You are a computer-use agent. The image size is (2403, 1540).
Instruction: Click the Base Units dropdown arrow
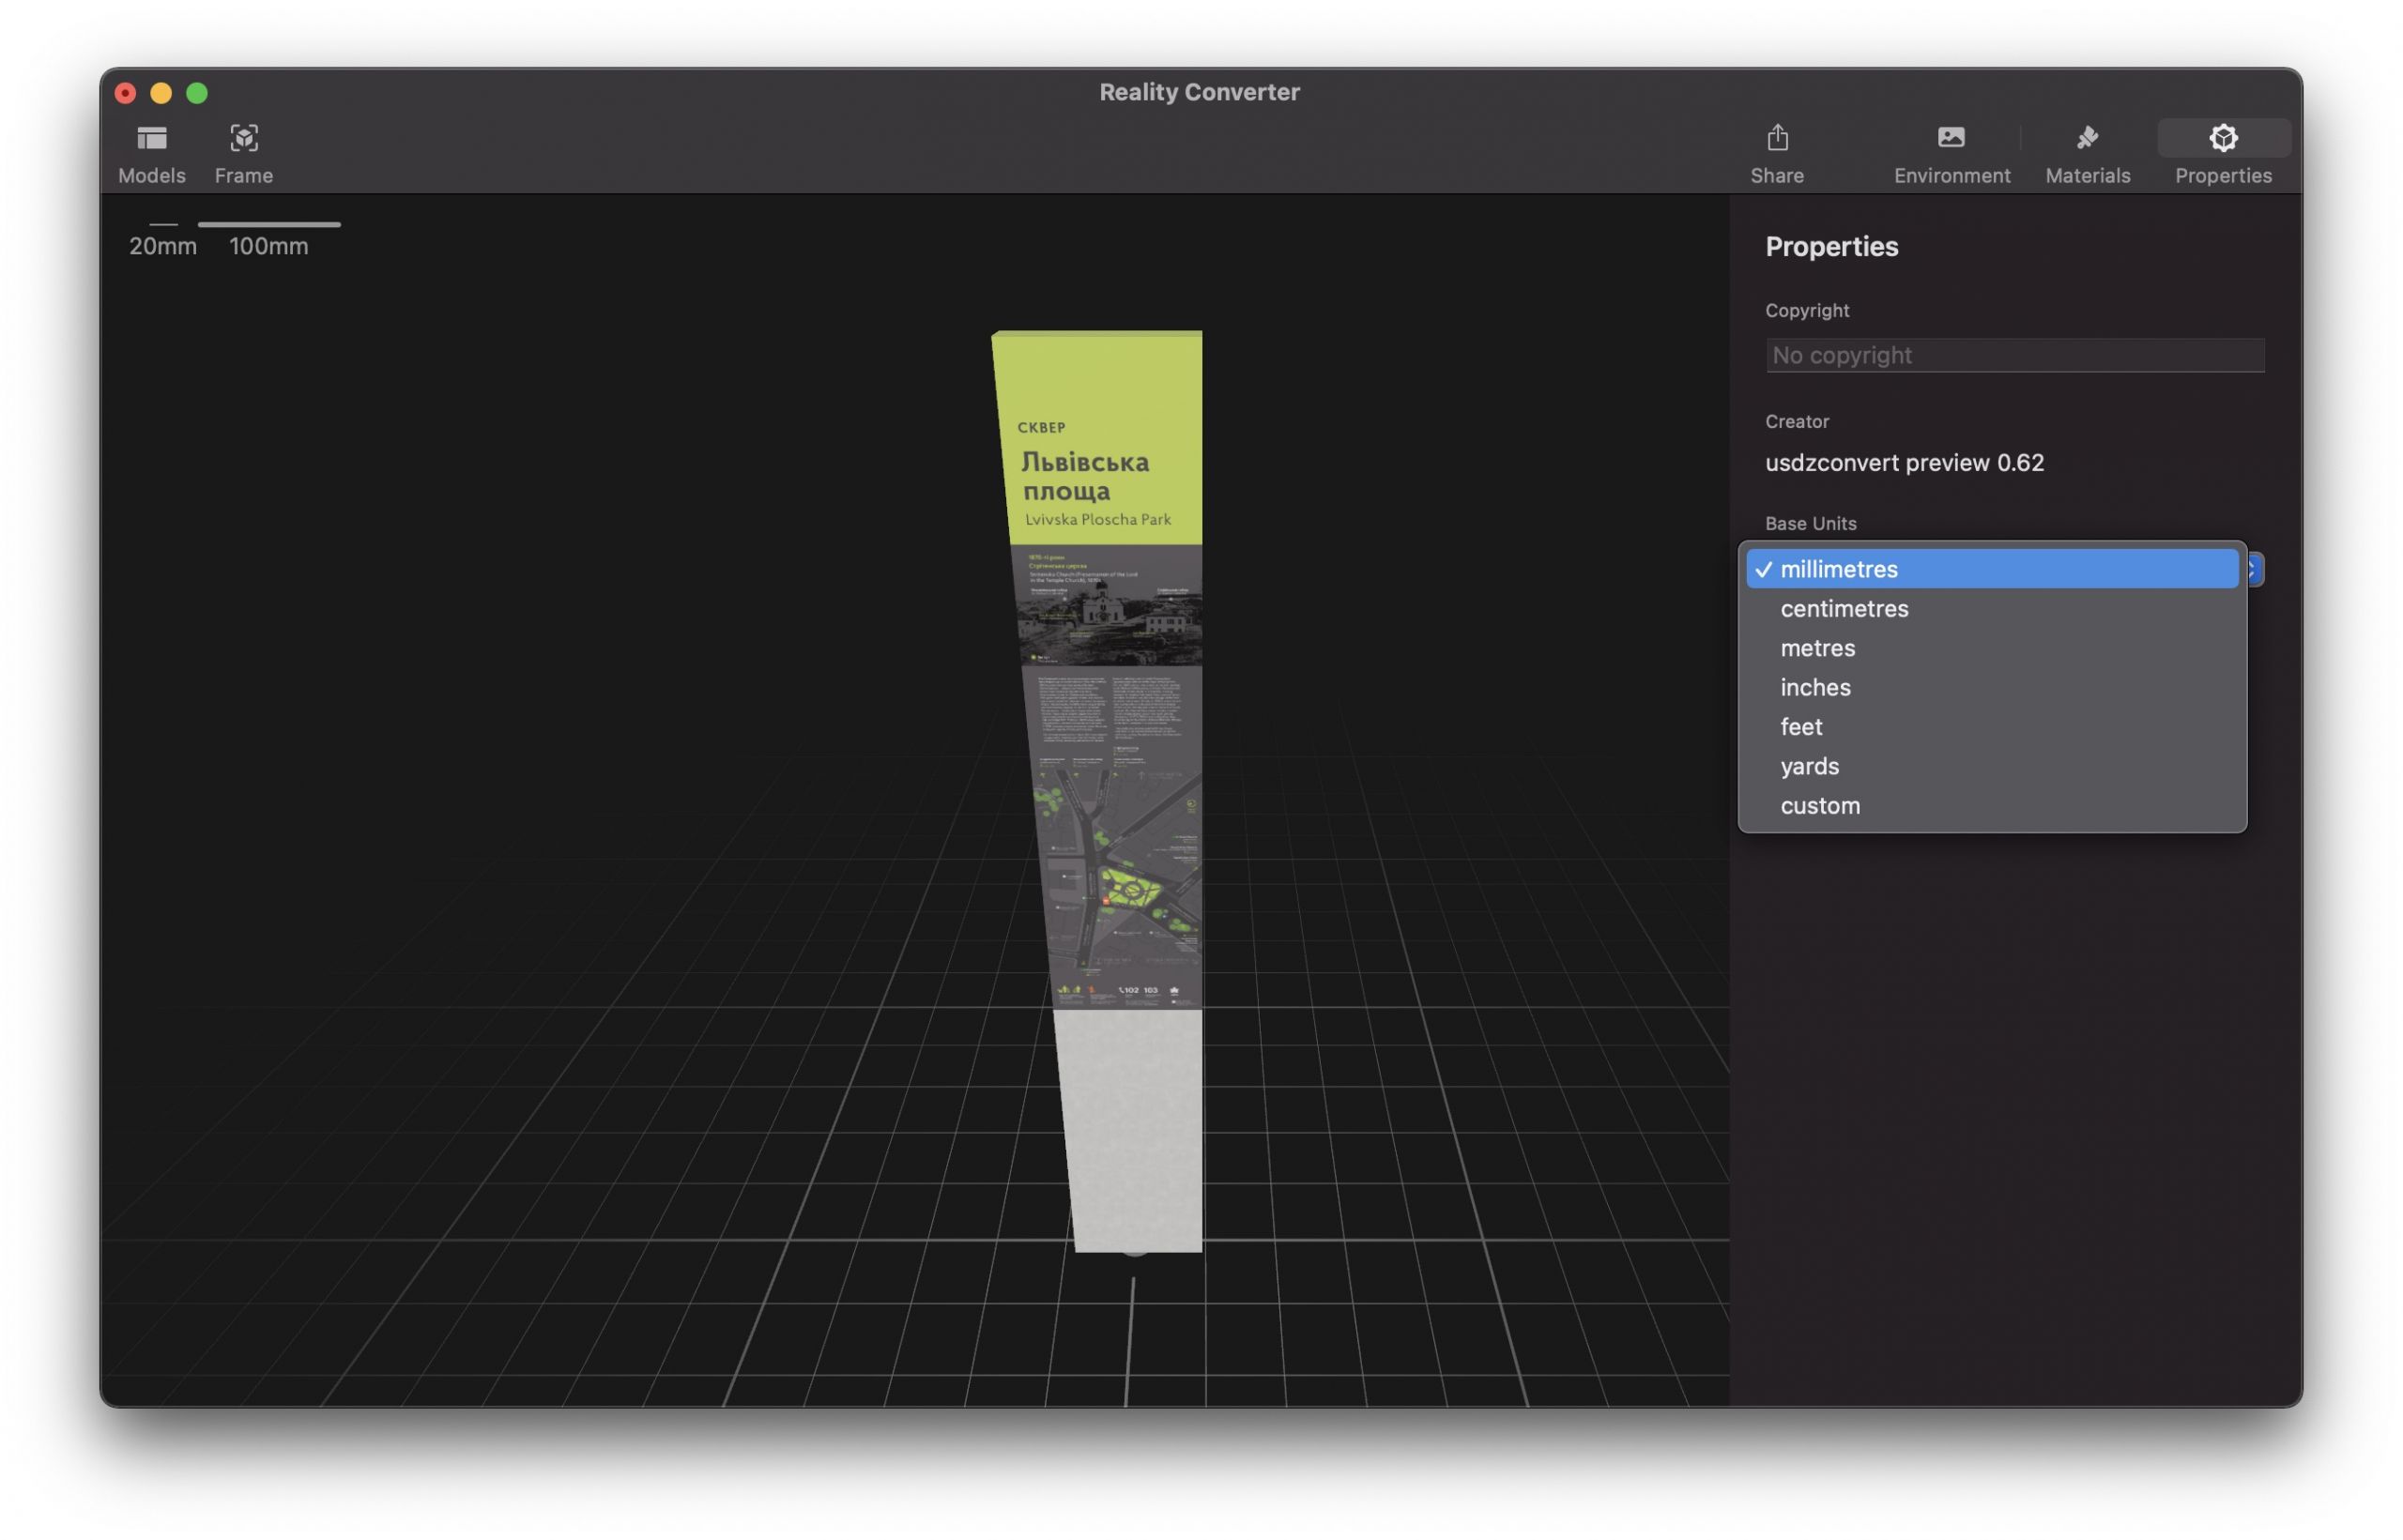(2254, 570)
